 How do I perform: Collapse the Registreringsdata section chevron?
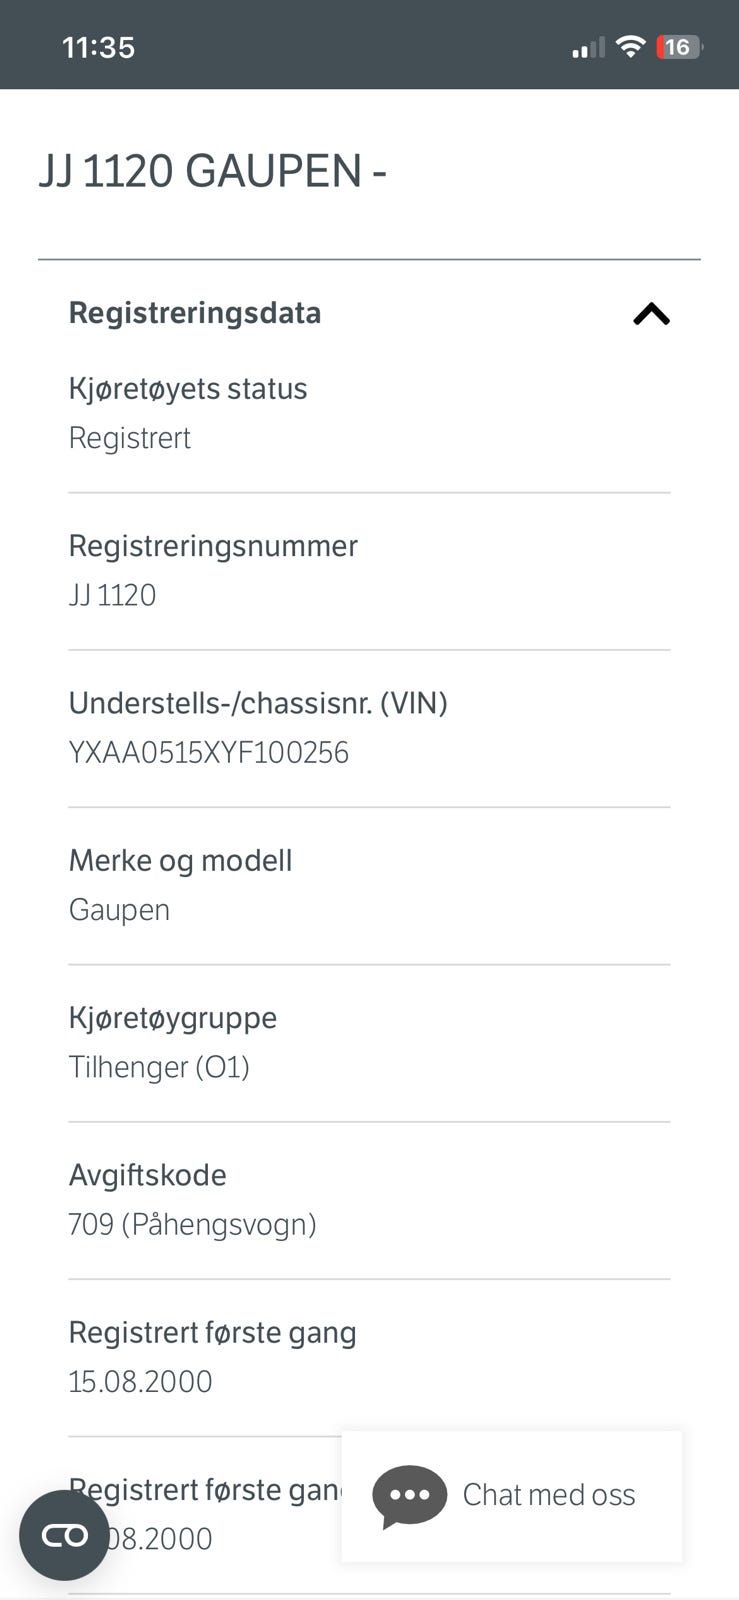click(x=651, y=314)
